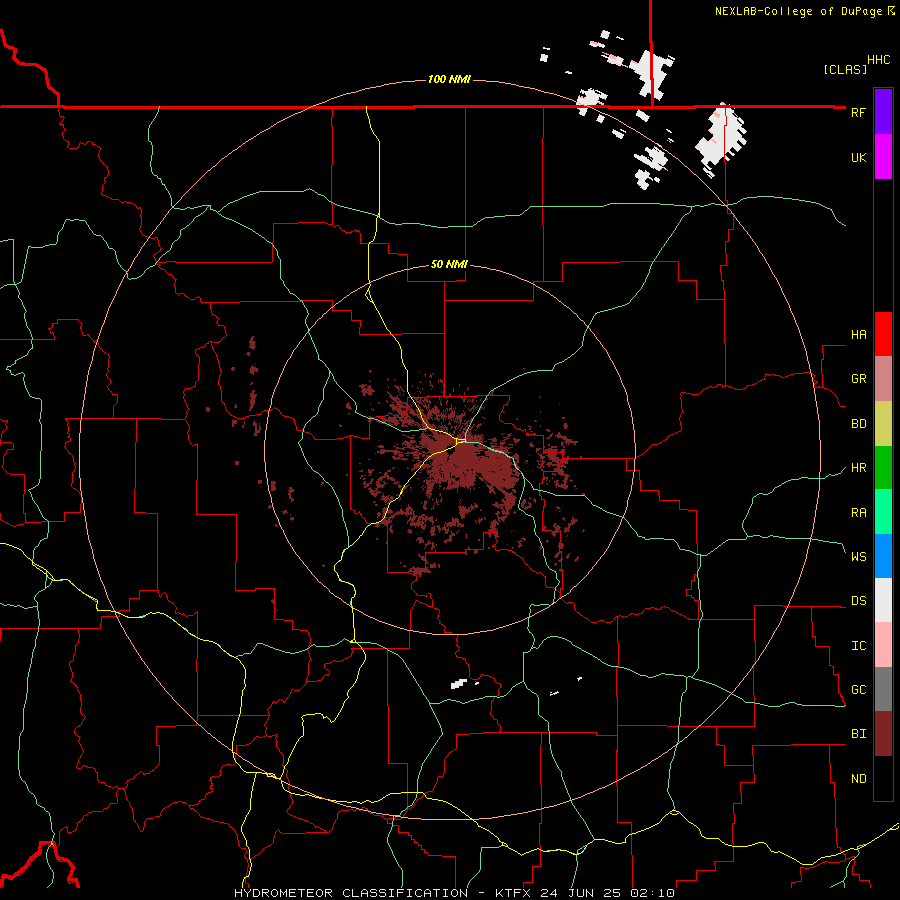Click the RF legend label
The width and height of the screenshot is (900, 900).
click(858, 112)
